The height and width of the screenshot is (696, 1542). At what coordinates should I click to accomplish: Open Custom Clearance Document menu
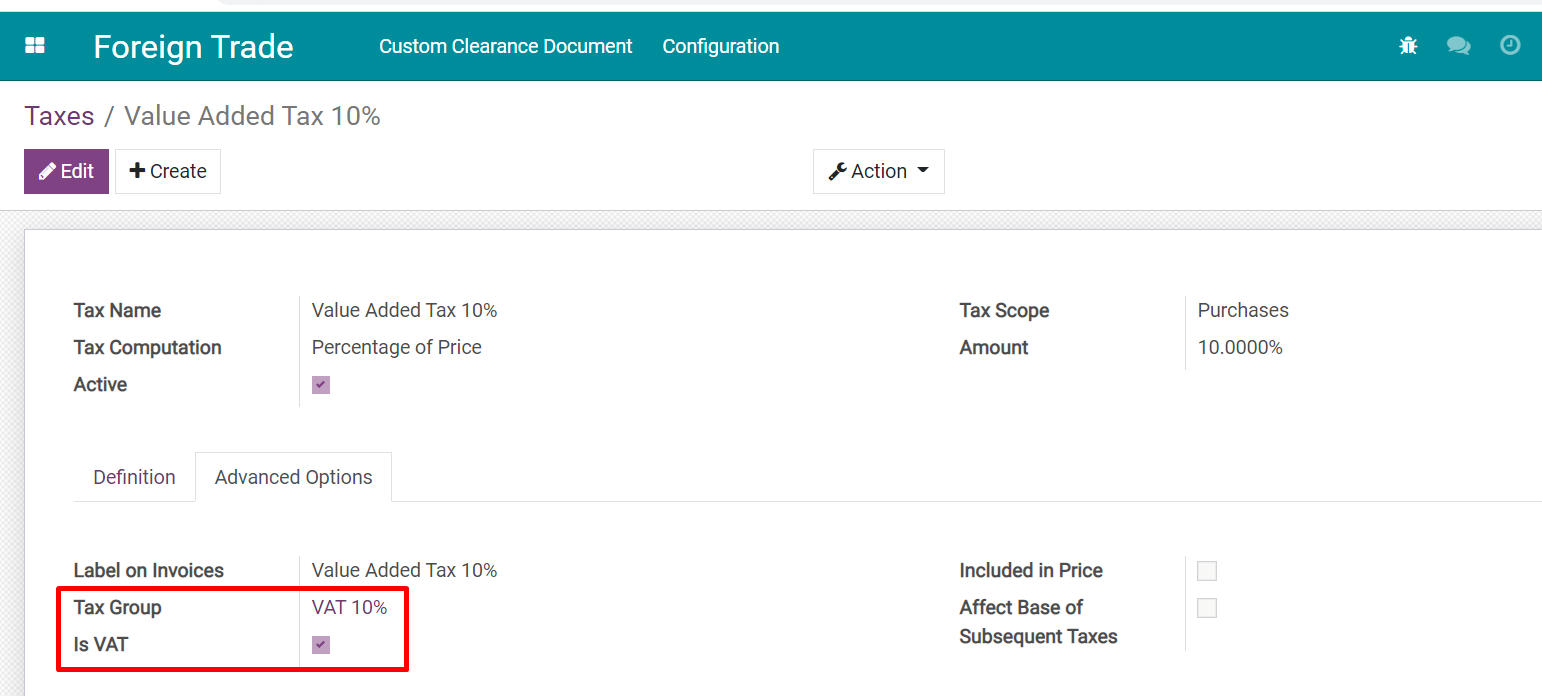point(505,46)
